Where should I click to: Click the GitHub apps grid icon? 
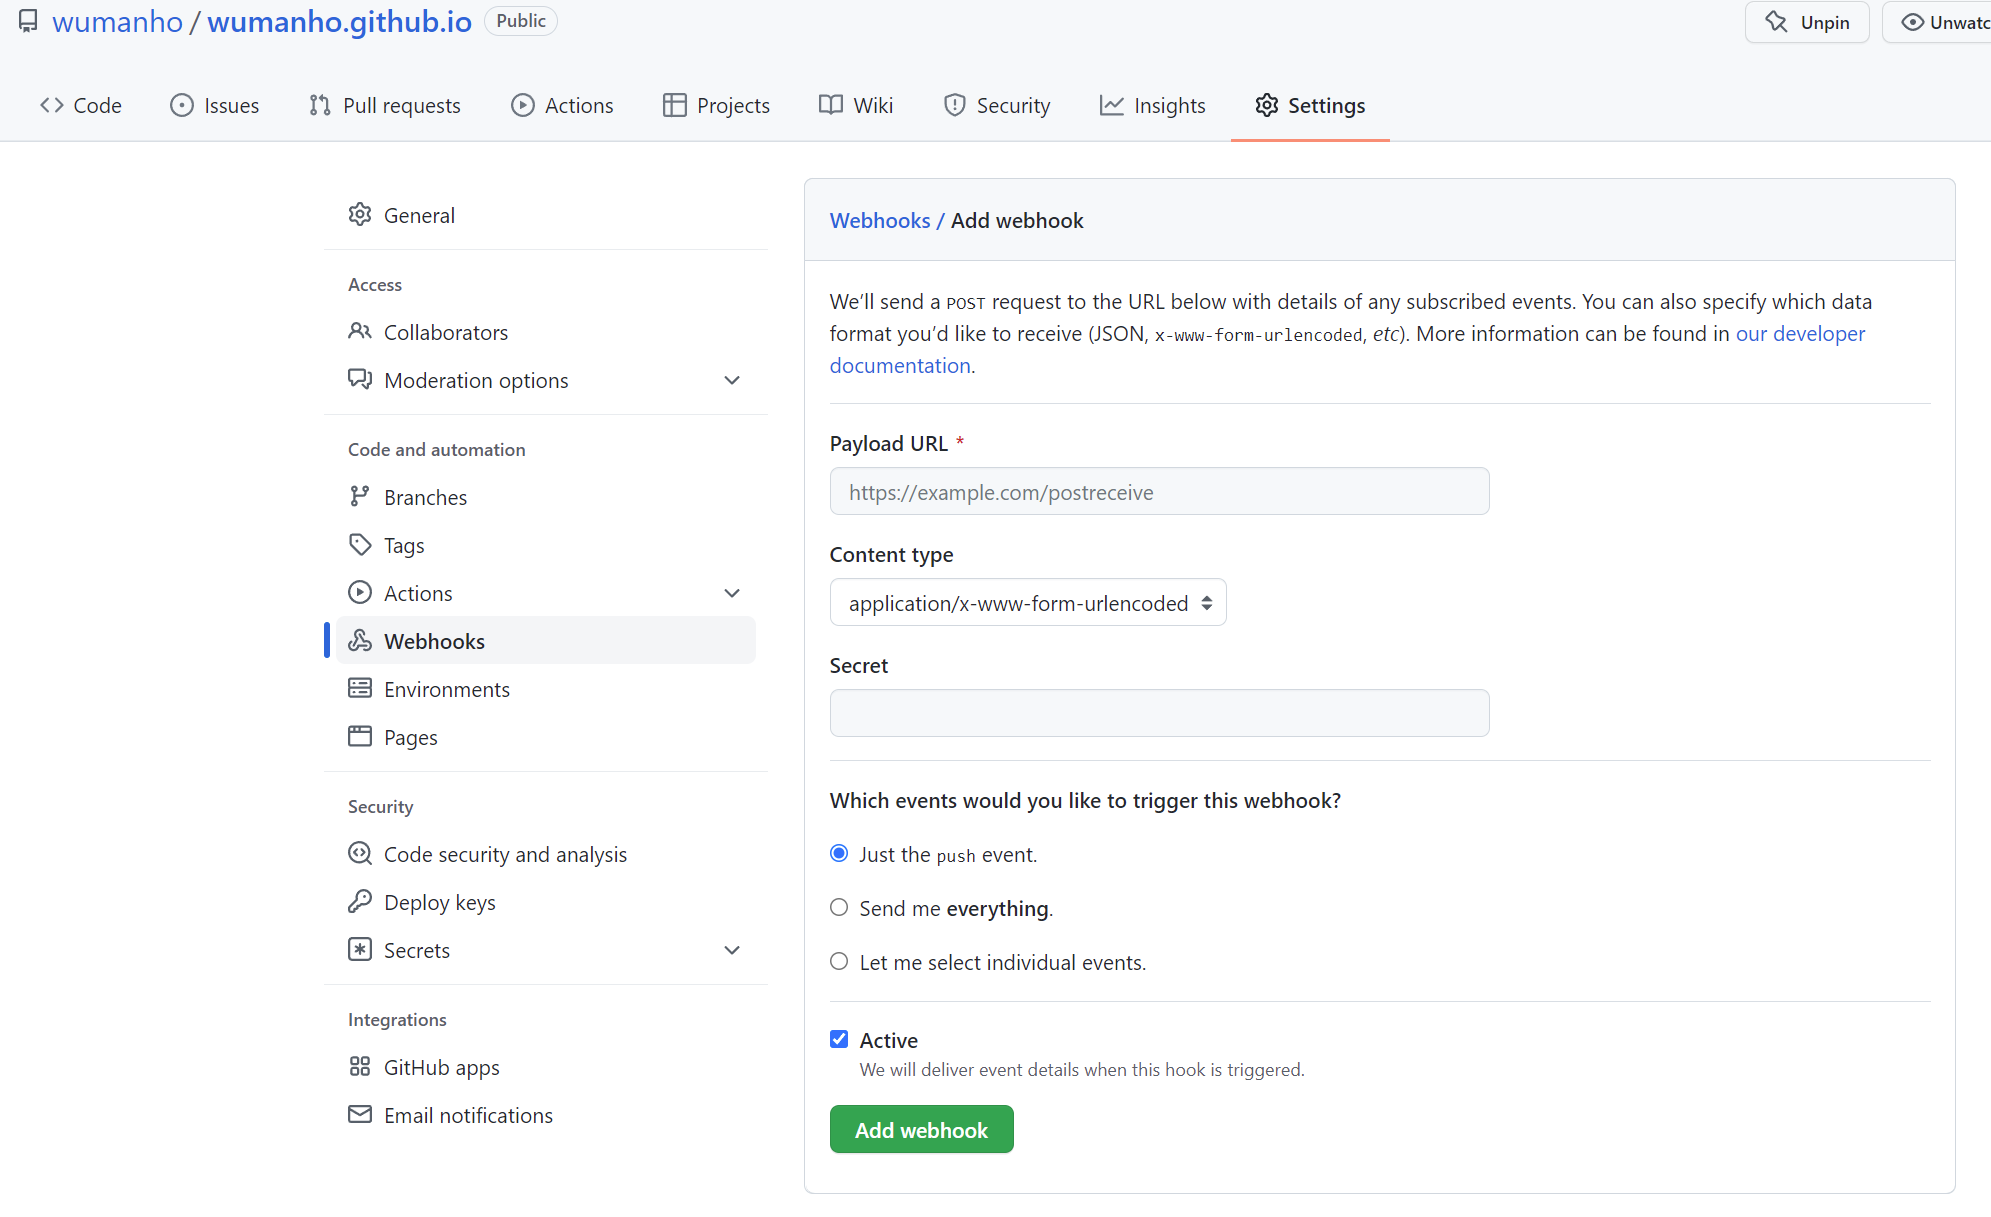coord(360,1067)
